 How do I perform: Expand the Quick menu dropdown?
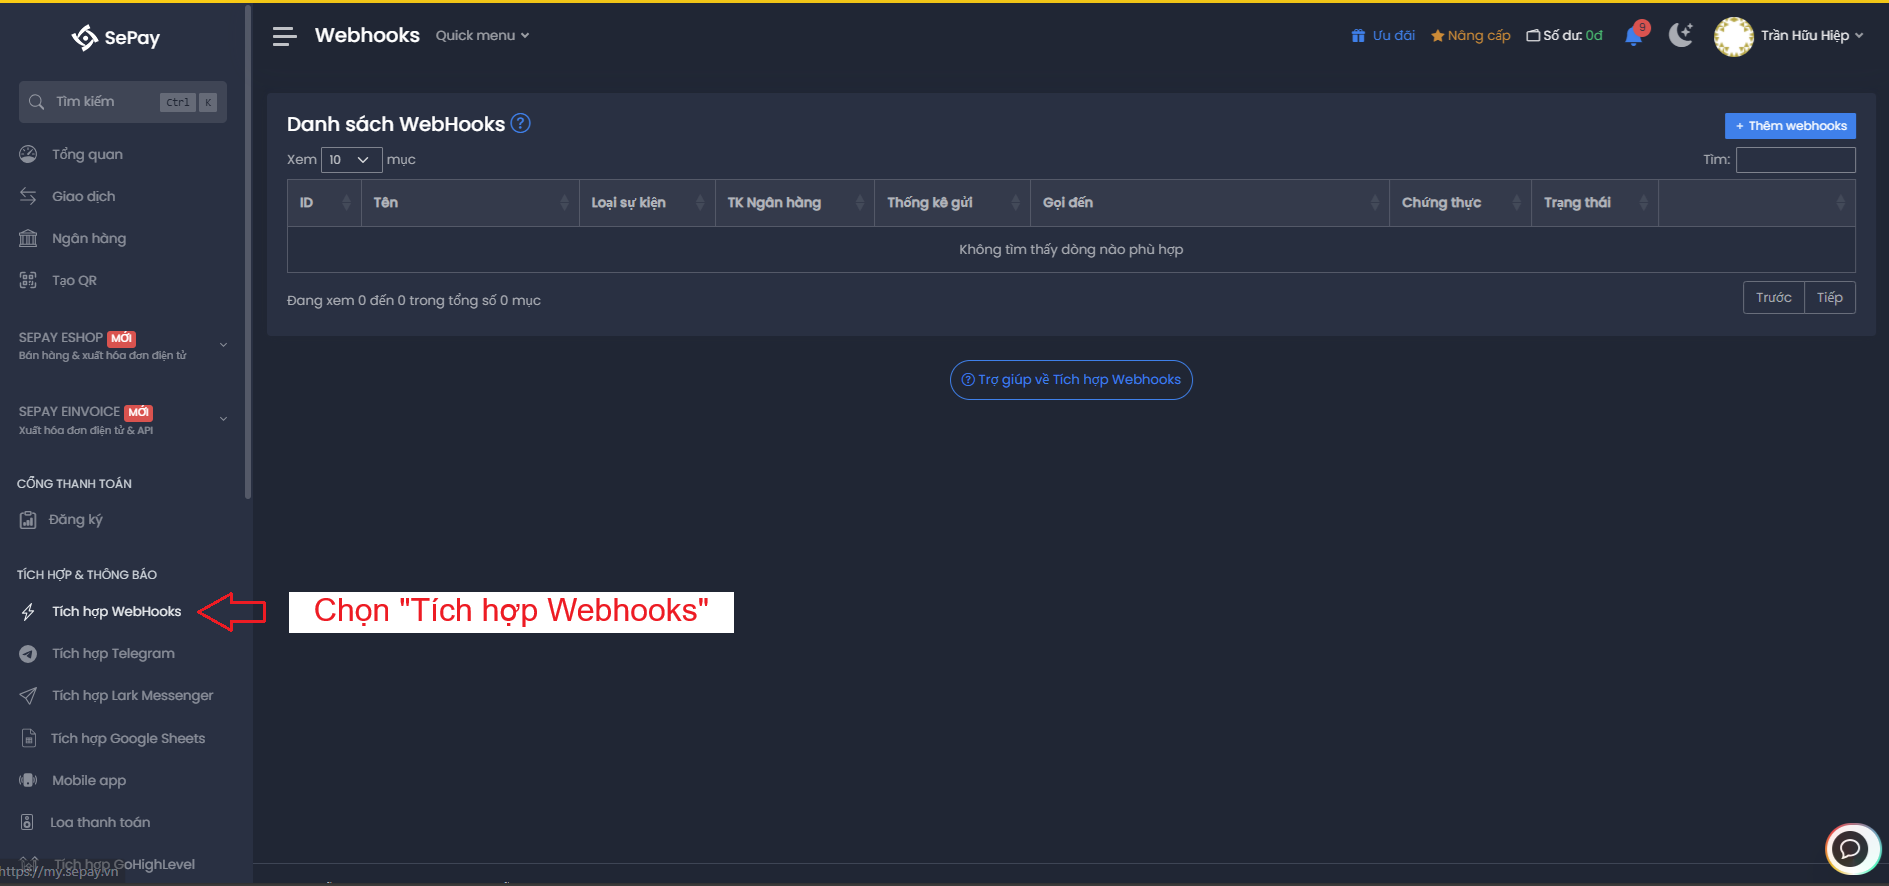(482, 36)
